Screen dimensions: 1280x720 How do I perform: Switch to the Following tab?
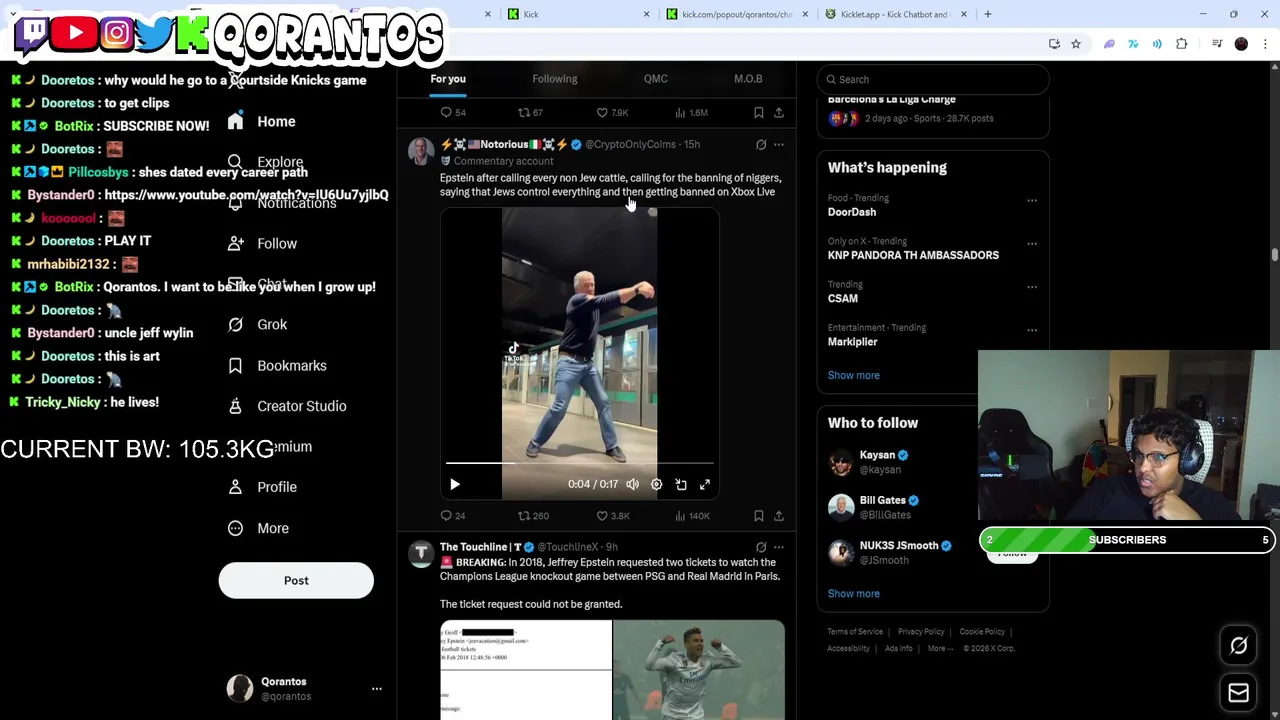point(555,79)
